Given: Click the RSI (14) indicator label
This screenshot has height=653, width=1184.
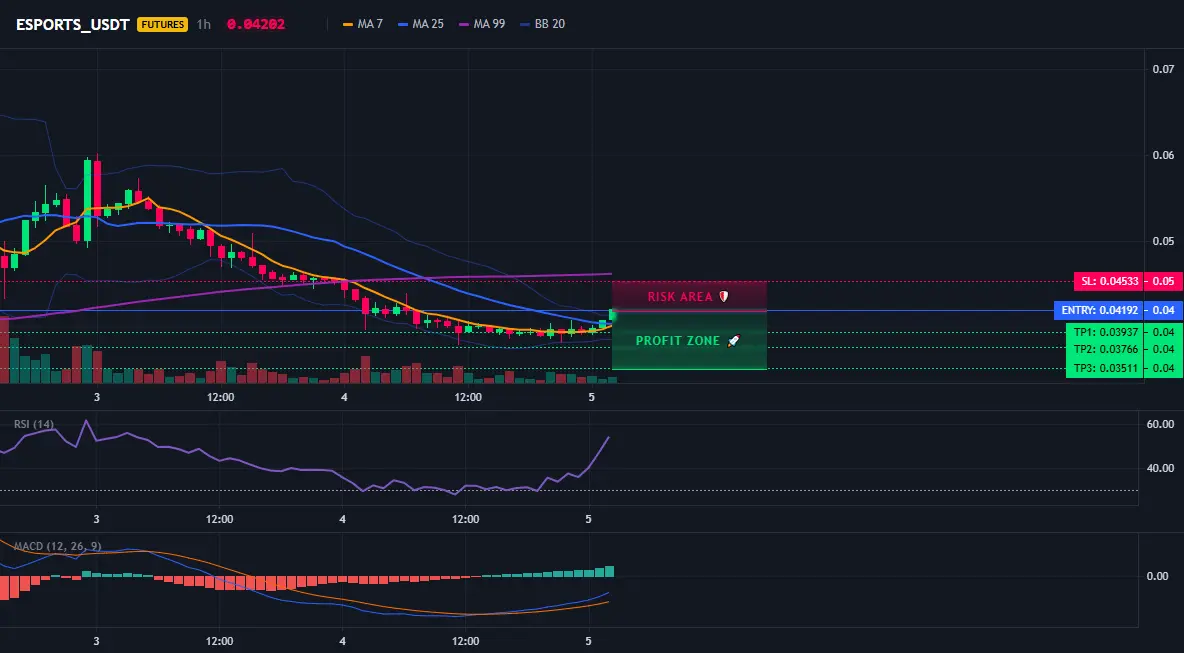Looking at the screenshot, I should [x=34, y=424].
